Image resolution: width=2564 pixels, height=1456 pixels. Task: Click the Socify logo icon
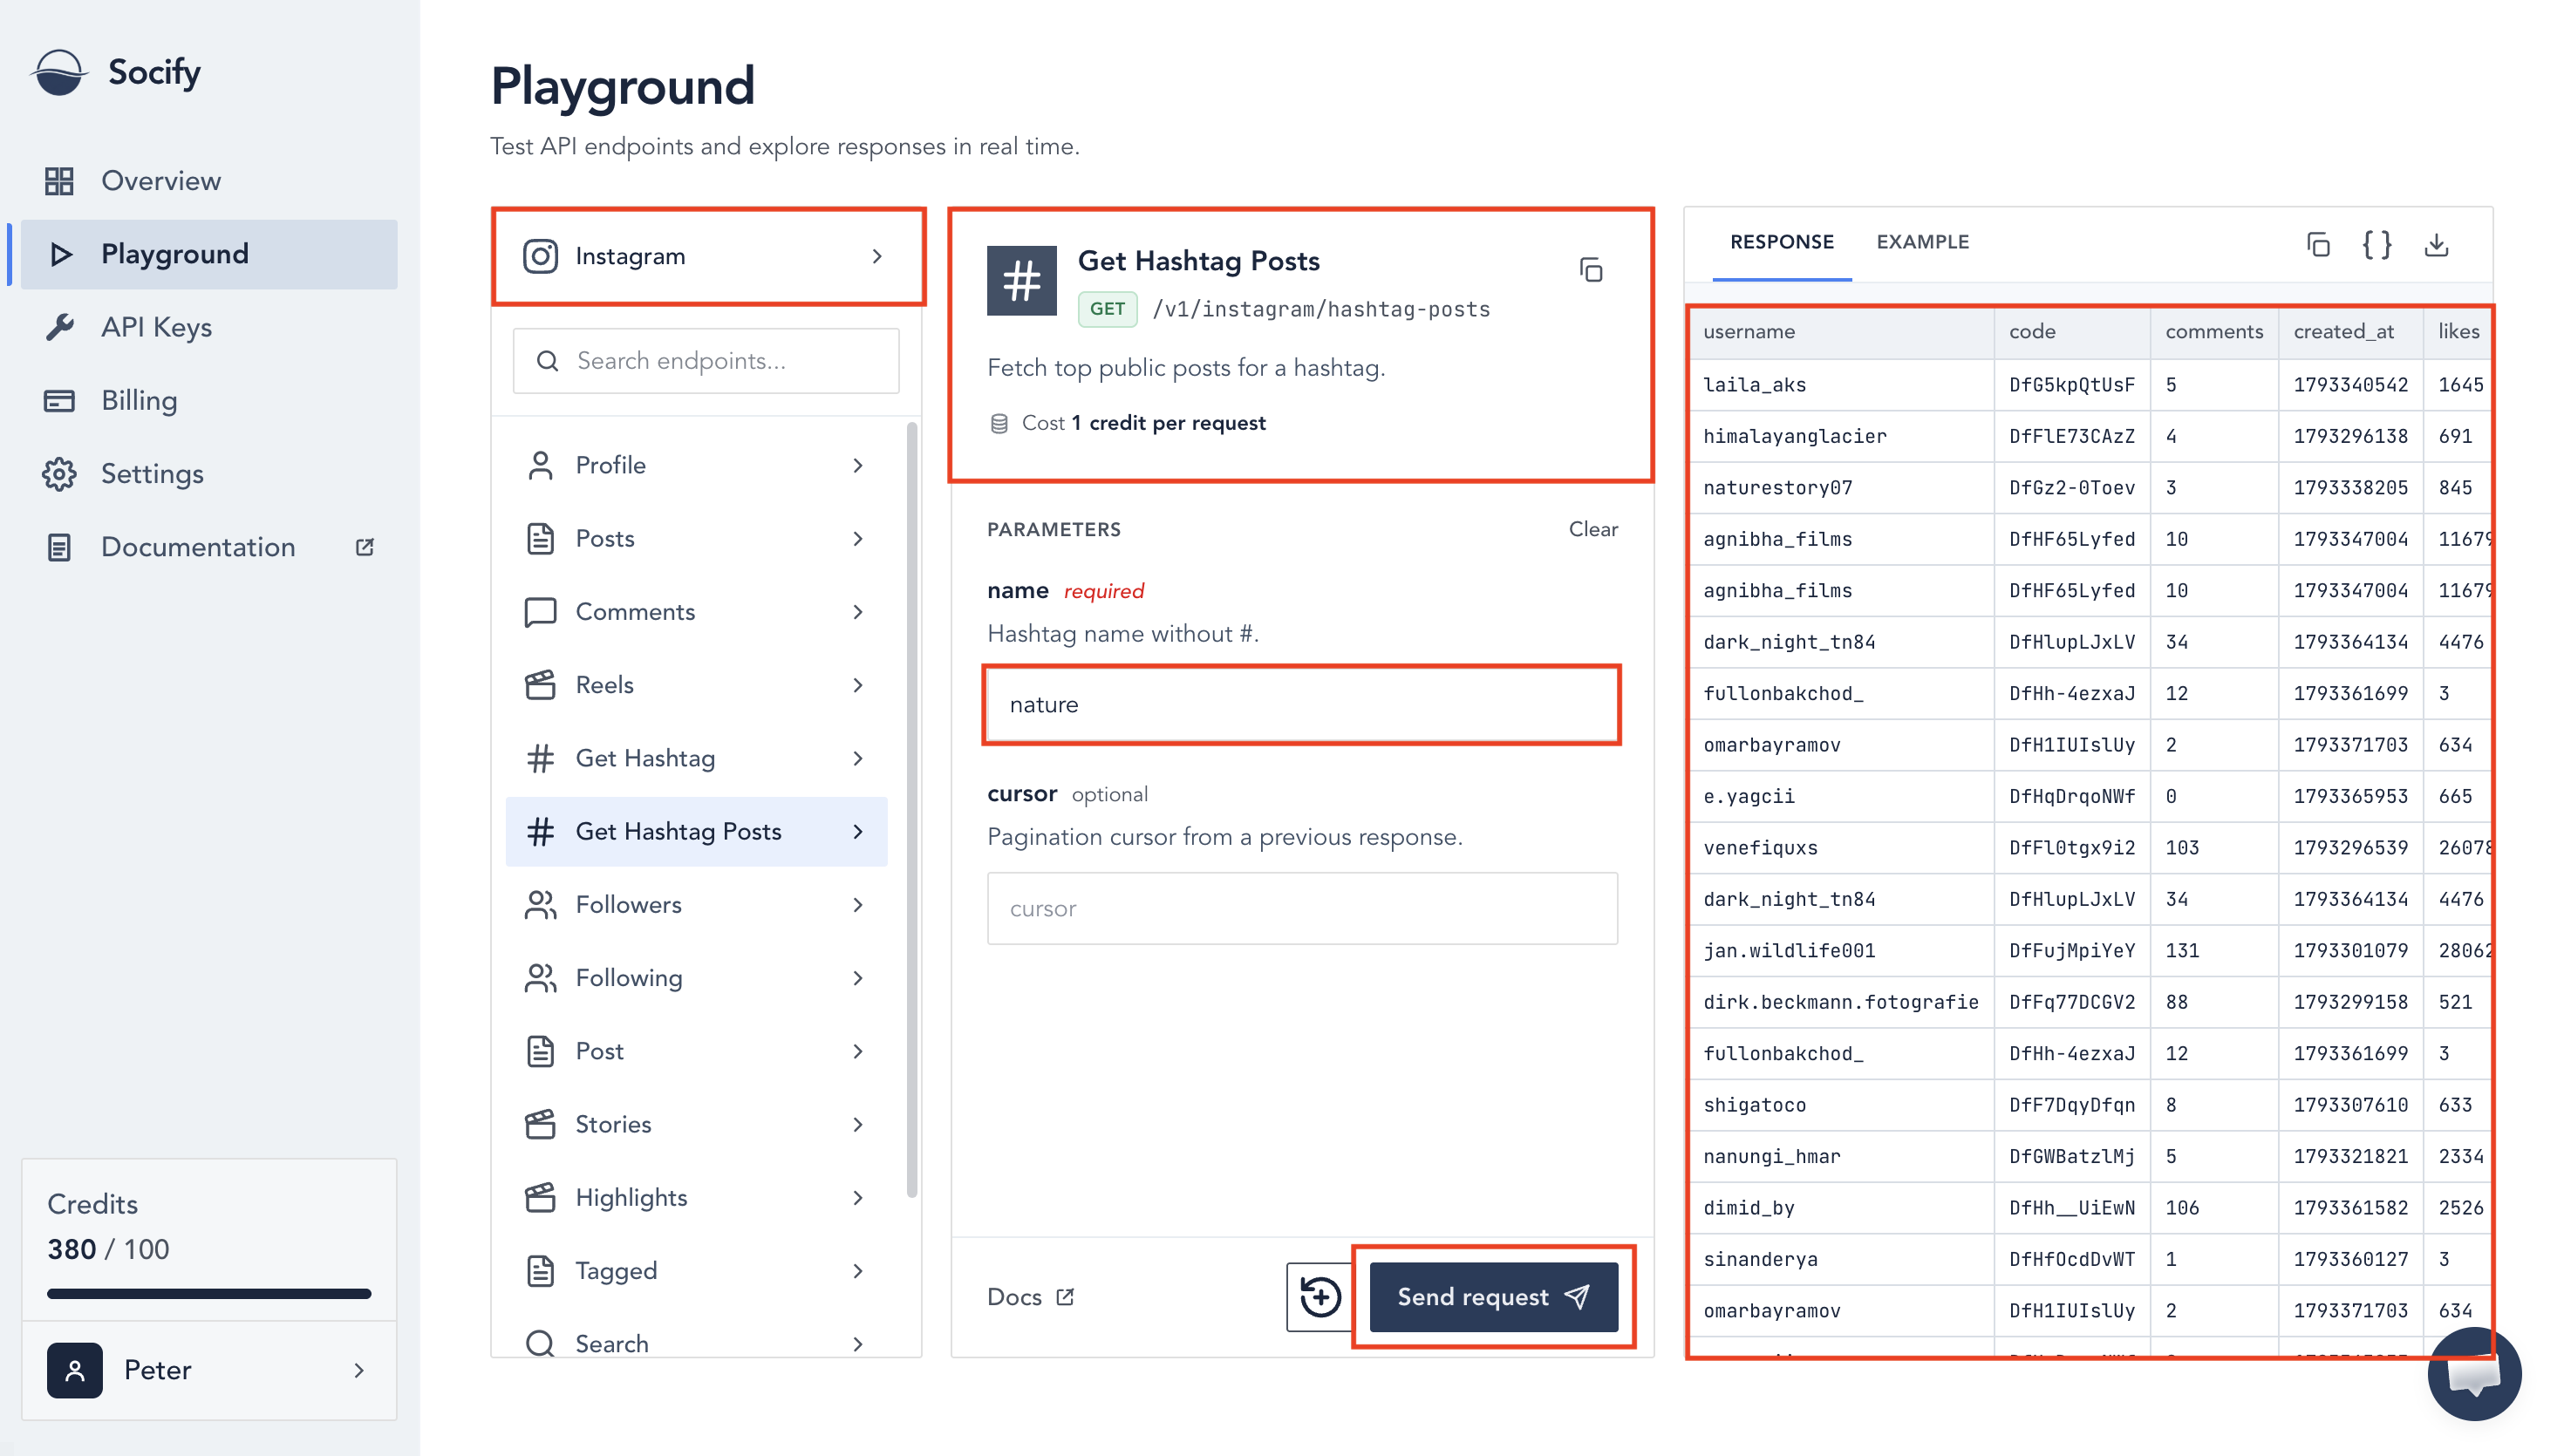pyautogui.click(x=59, y=72)
